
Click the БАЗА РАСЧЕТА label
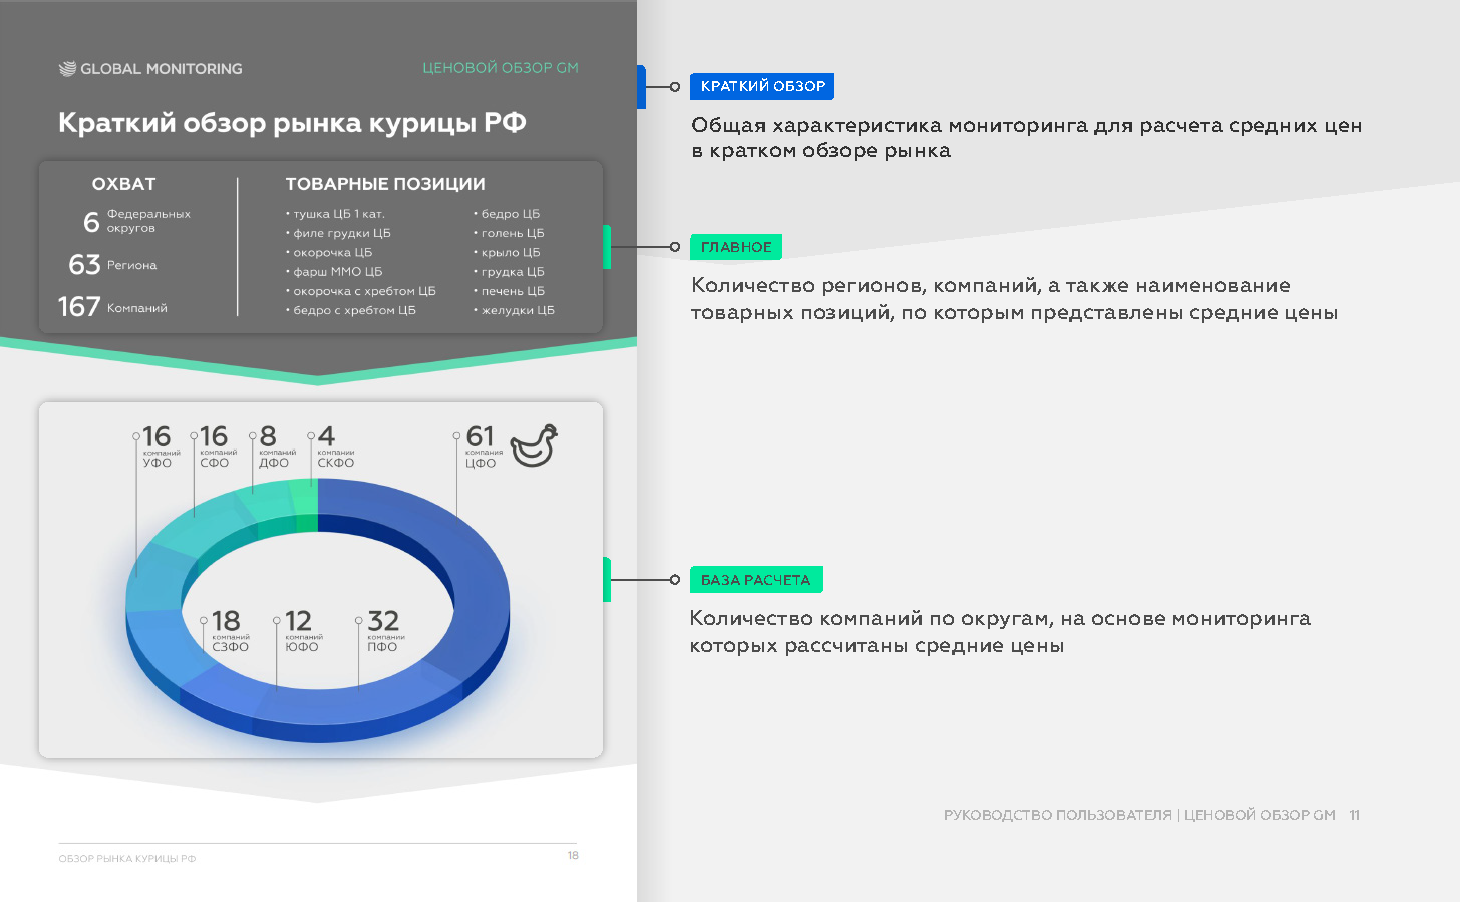point(756,579)
